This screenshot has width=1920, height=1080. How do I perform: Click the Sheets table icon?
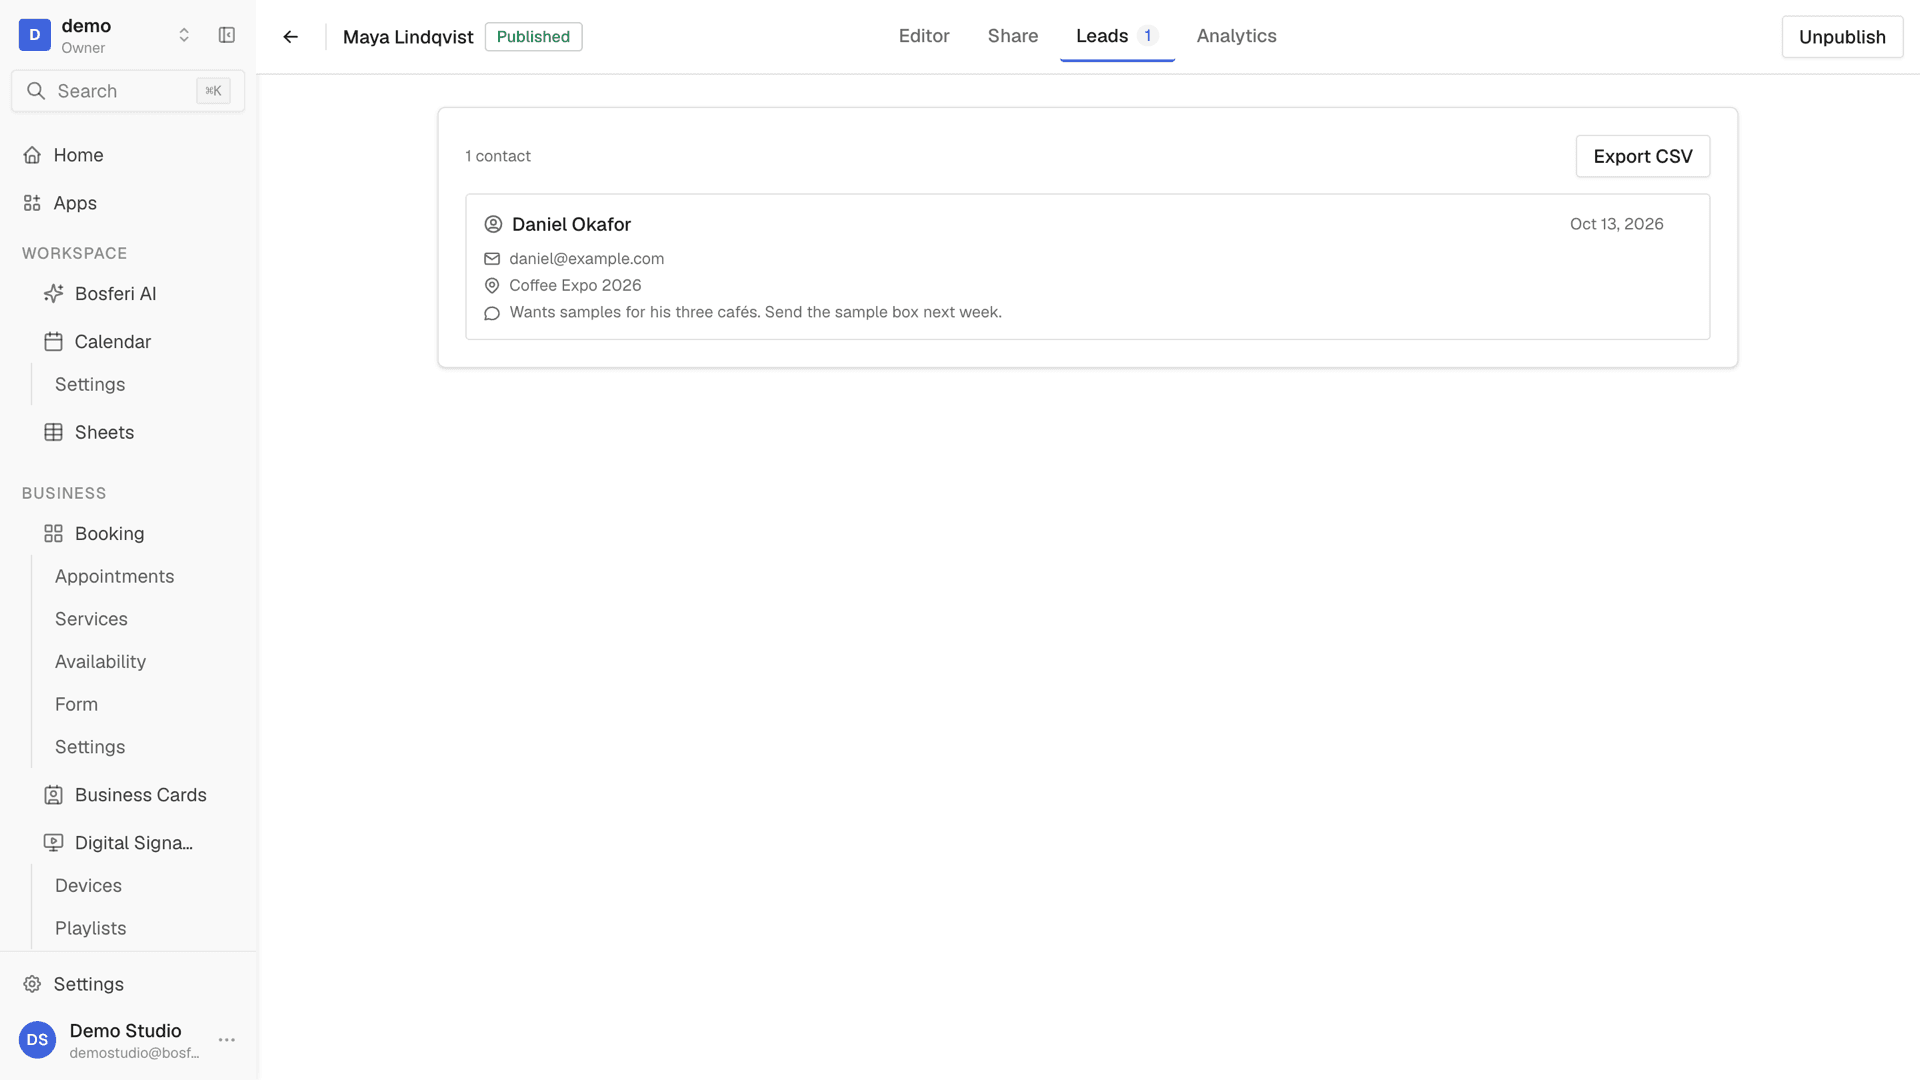(x=54, y=432)
